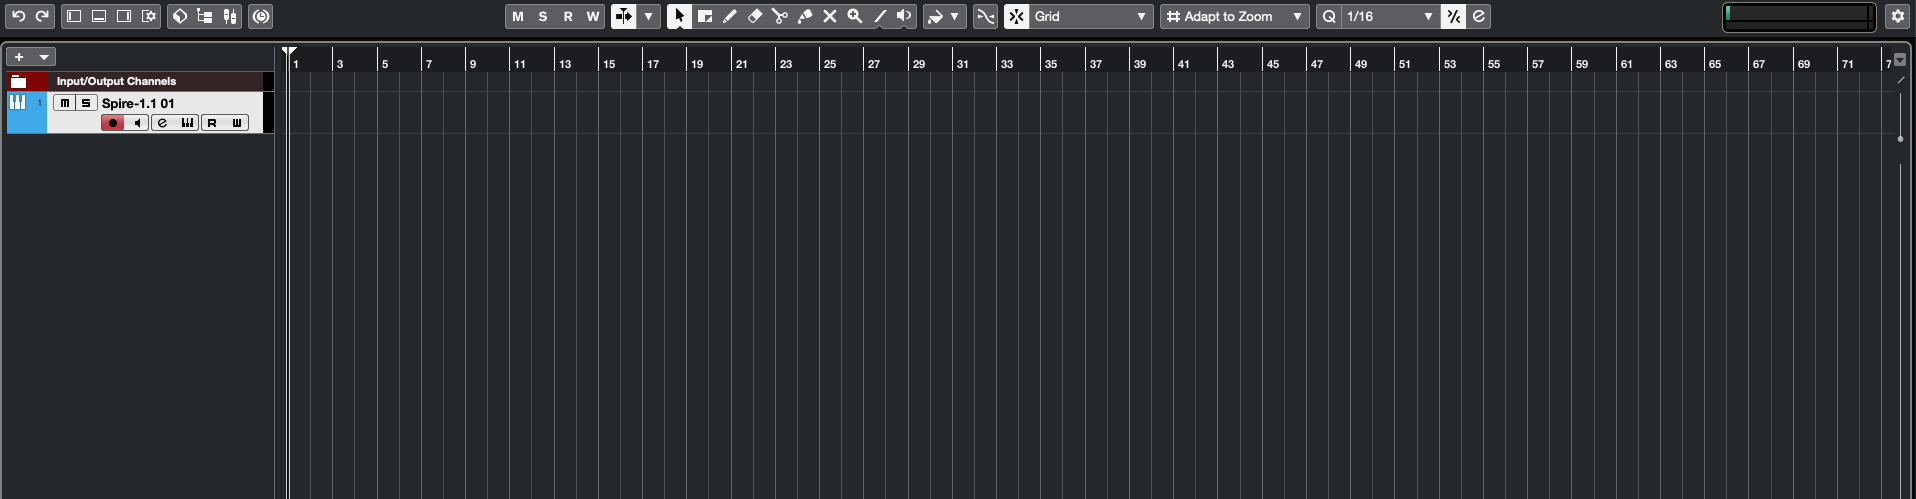Select the Split scissors tool
1916x499 pixels.
click(x=780, y=16)
